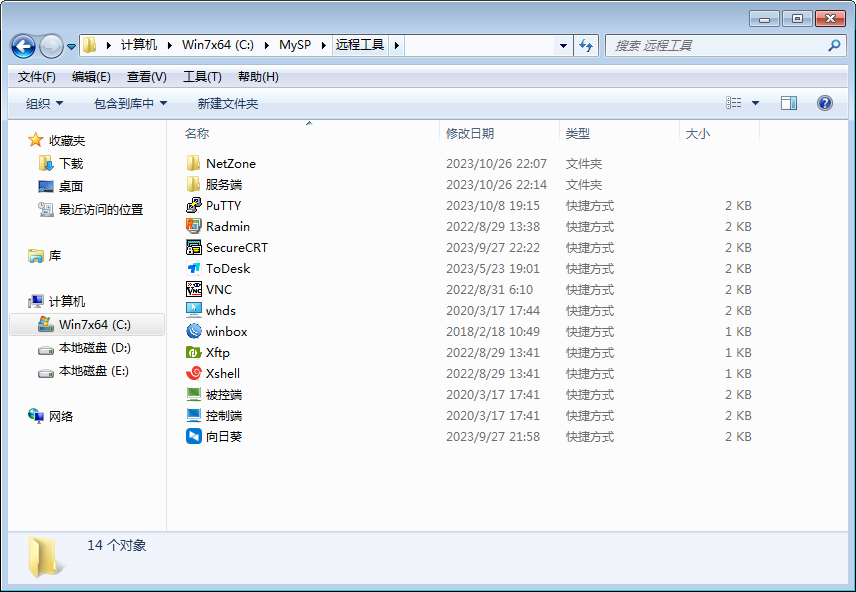Expand the address bar history dropdown

click(x=563, y=46)
